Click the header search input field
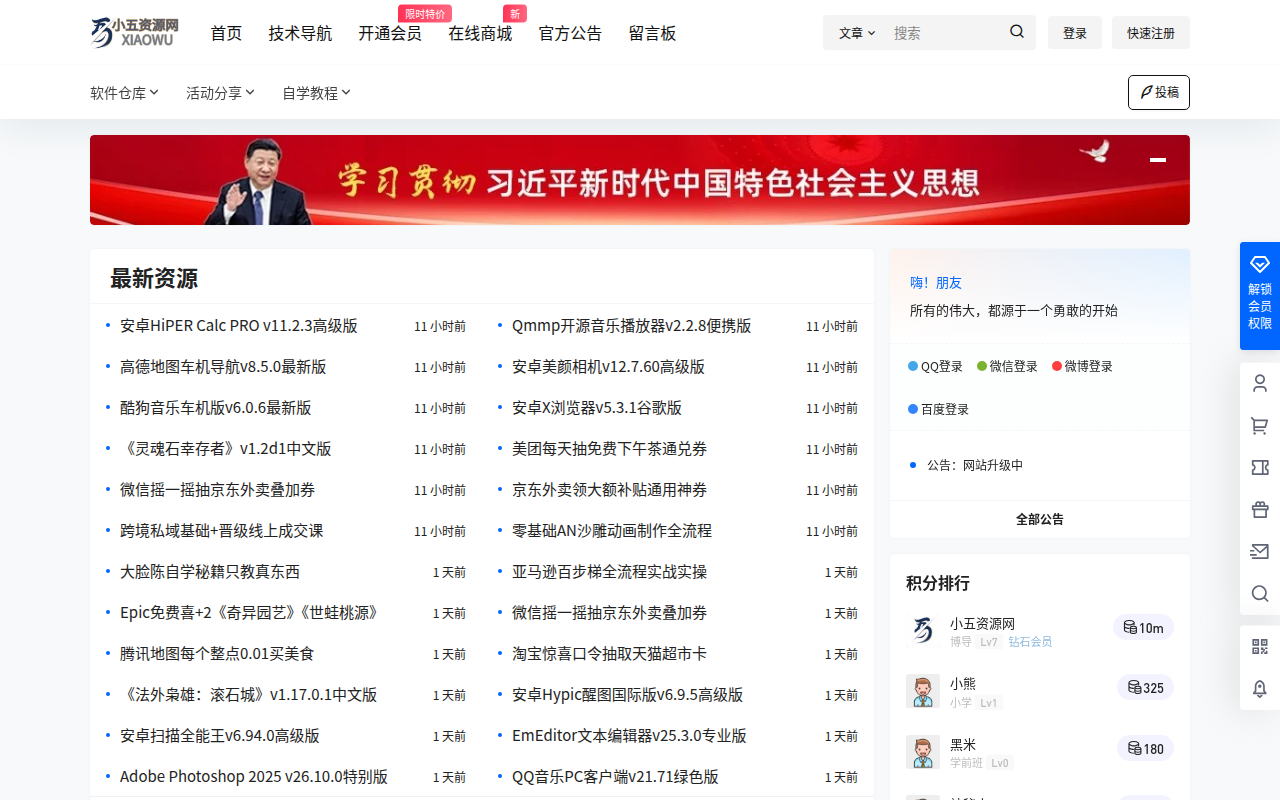The width and height of the screenshot is (1280, 800). click(x=945, y=33)
